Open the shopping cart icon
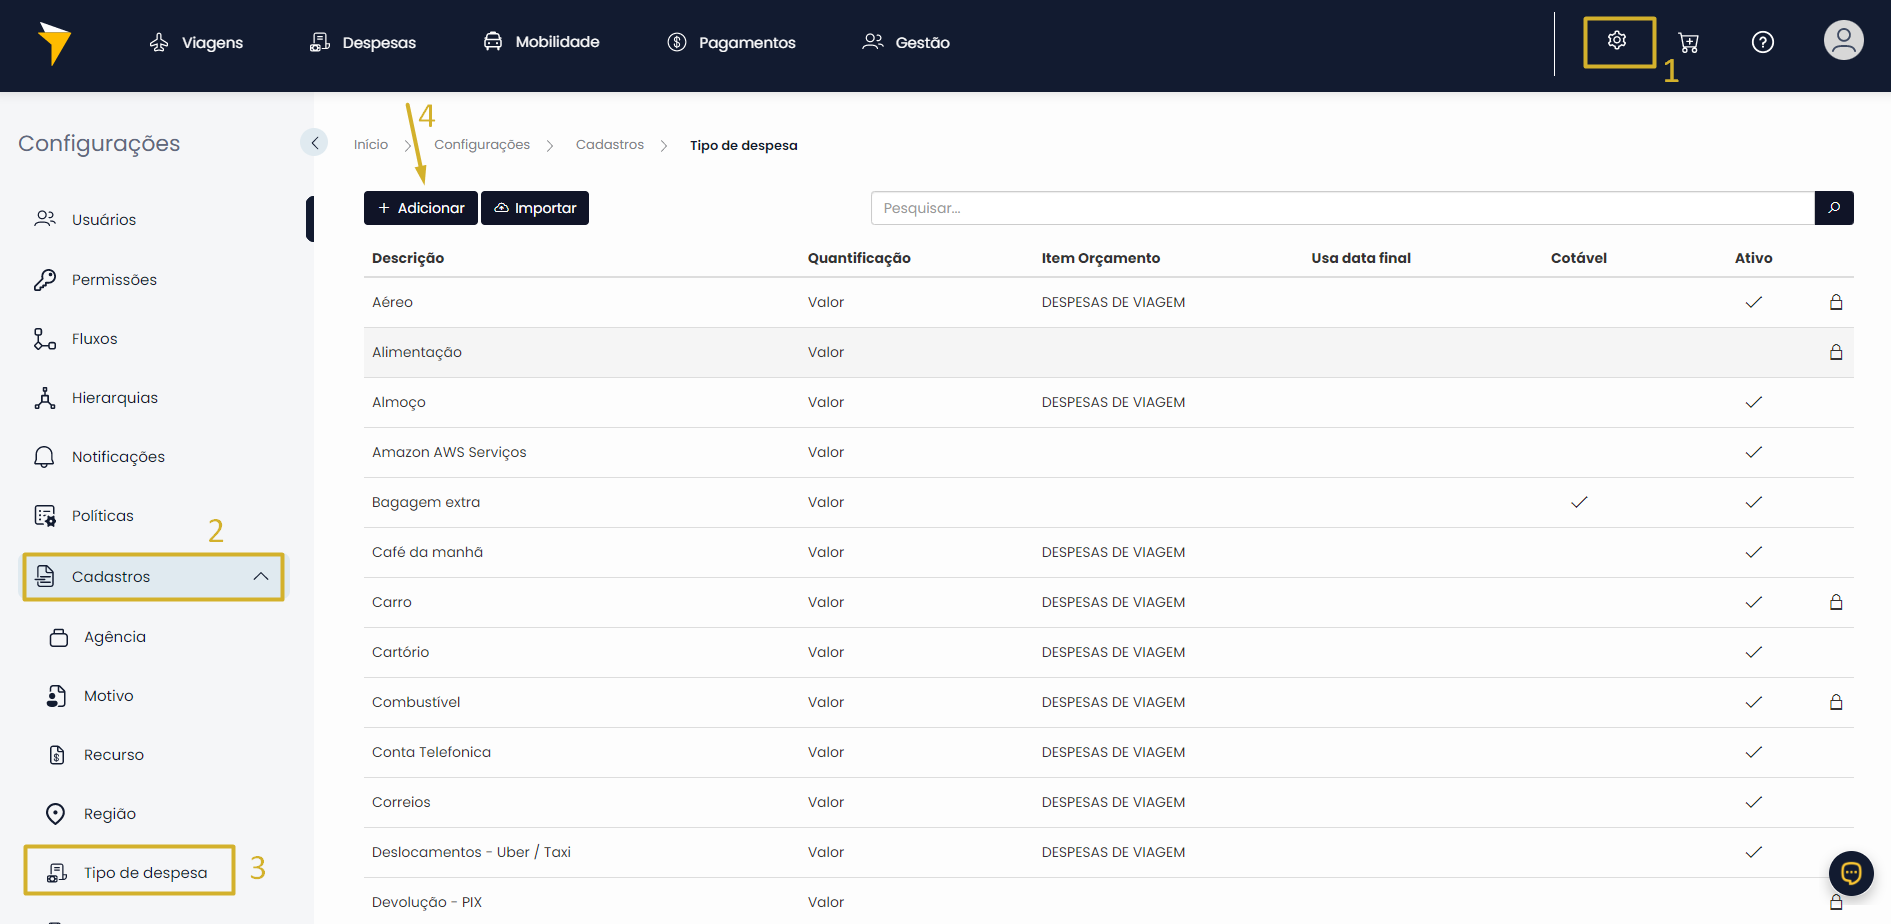Viewport: 1891px width, 924px height. 1689,42
